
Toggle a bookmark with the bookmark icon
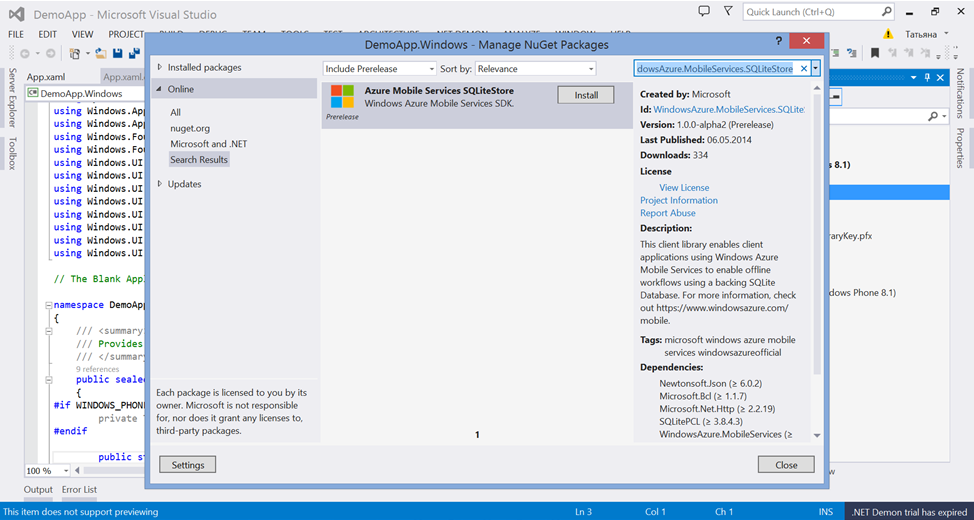click(875, 53)
